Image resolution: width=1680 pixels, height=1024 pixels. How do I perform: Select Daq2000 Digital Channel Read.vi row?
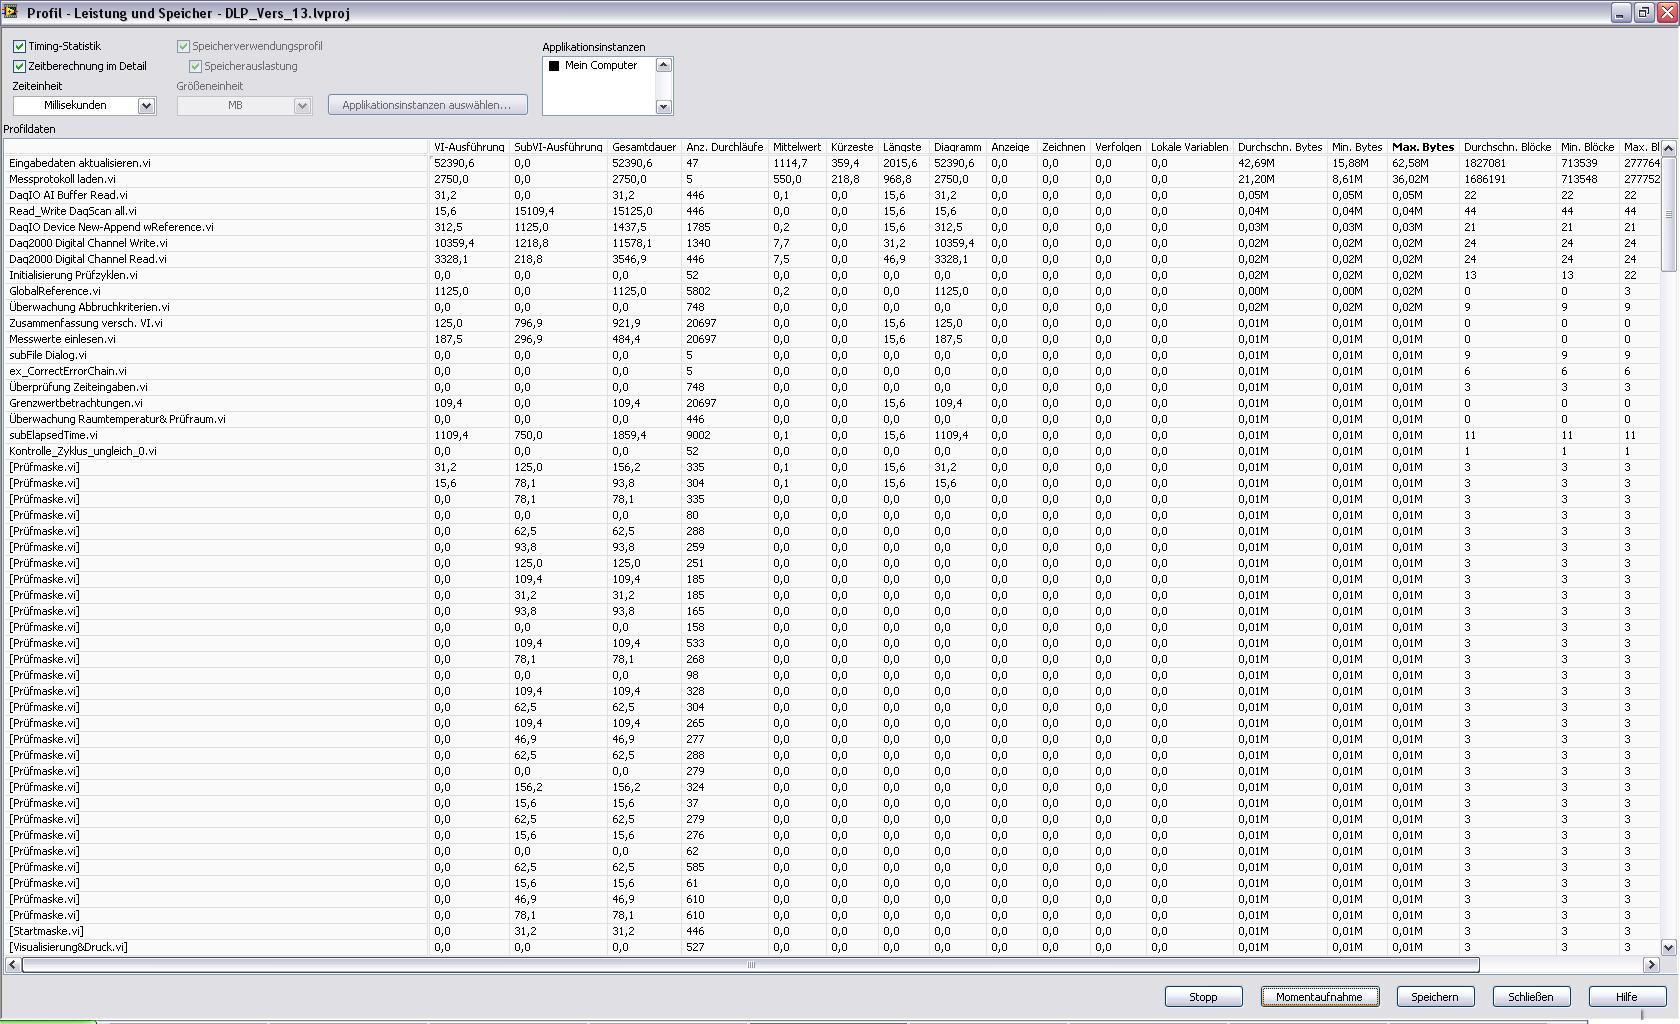click(x=831, y=259)
